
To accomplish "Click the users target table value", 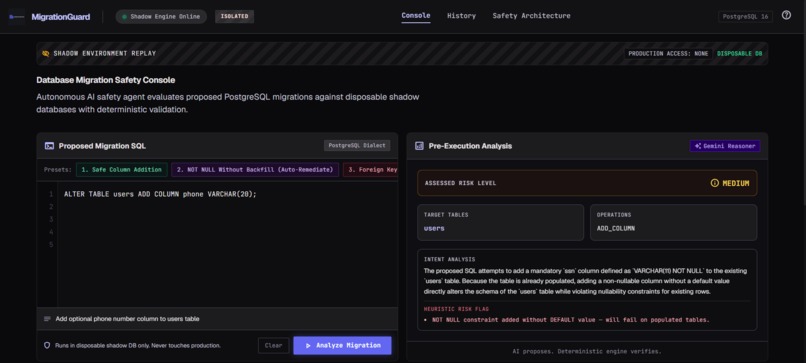I will click(434, 228).
